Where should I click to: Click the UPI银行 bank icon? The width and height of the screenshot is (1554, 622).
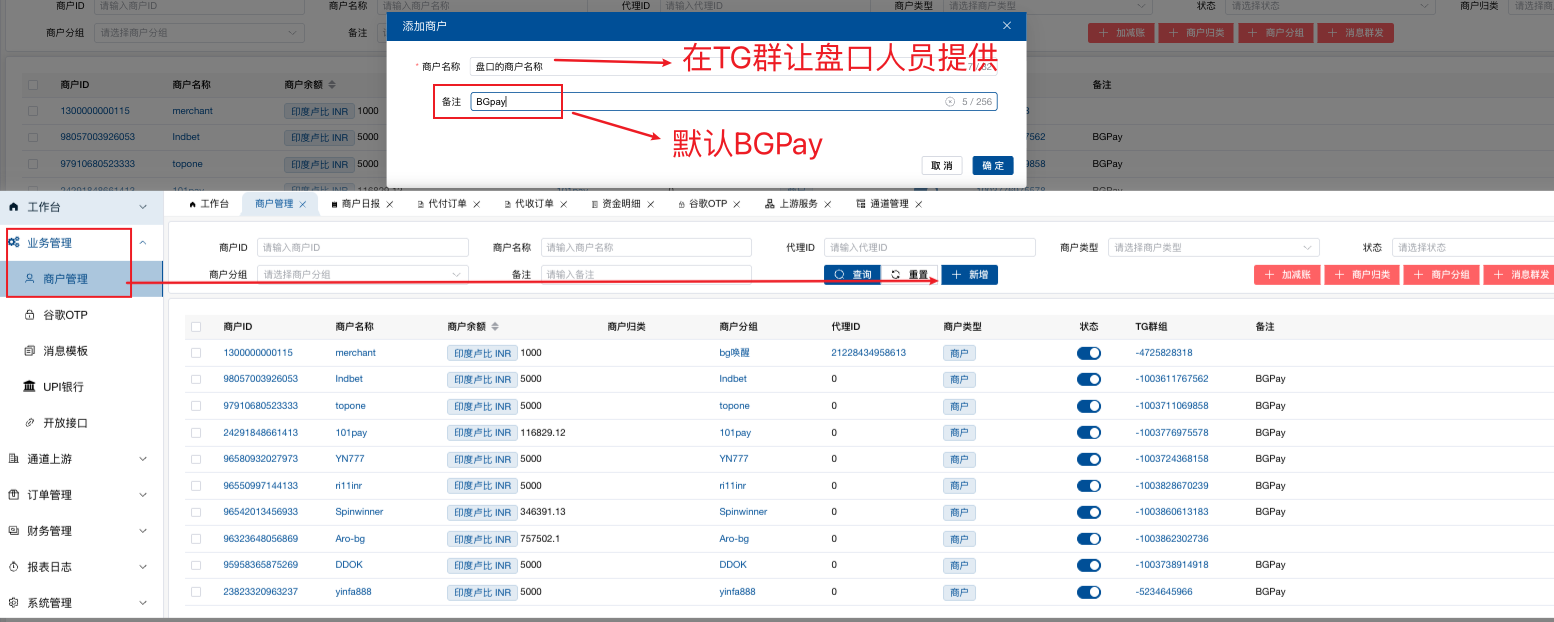[29, 387]
